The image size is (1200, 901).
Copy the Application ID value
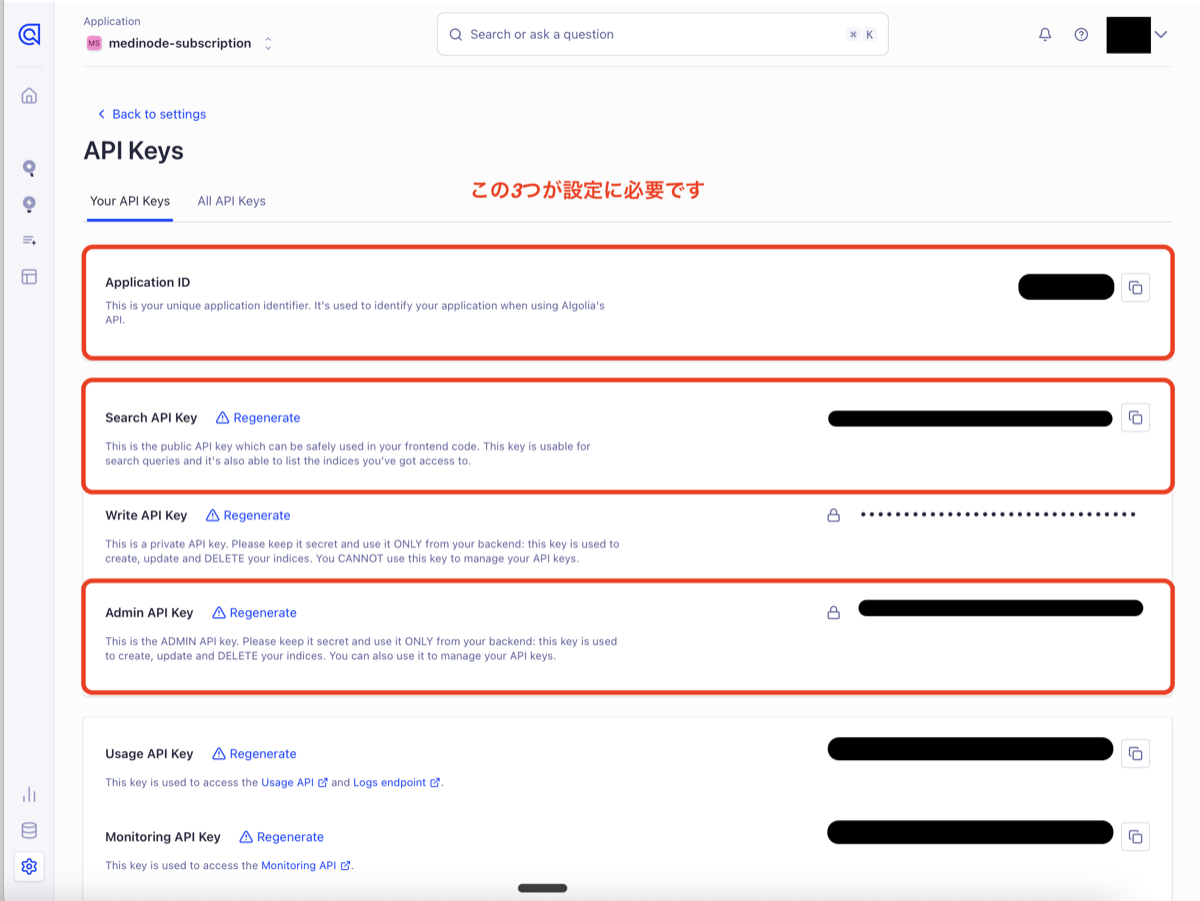[1135, 288]
